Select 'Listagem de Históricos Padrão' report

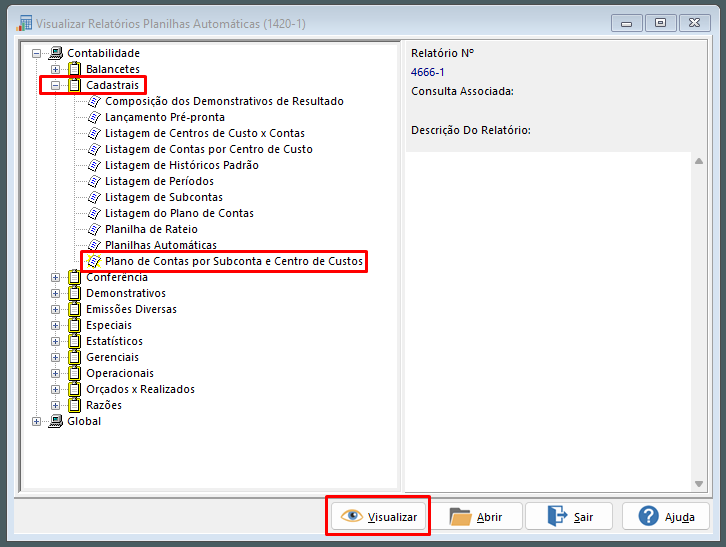tap(182, 165)
